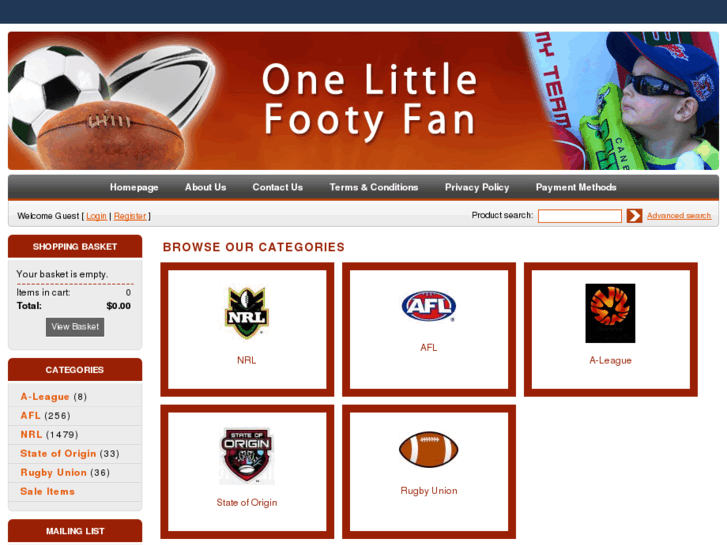Open Terms & Conditions page

[x=374, y=187]
